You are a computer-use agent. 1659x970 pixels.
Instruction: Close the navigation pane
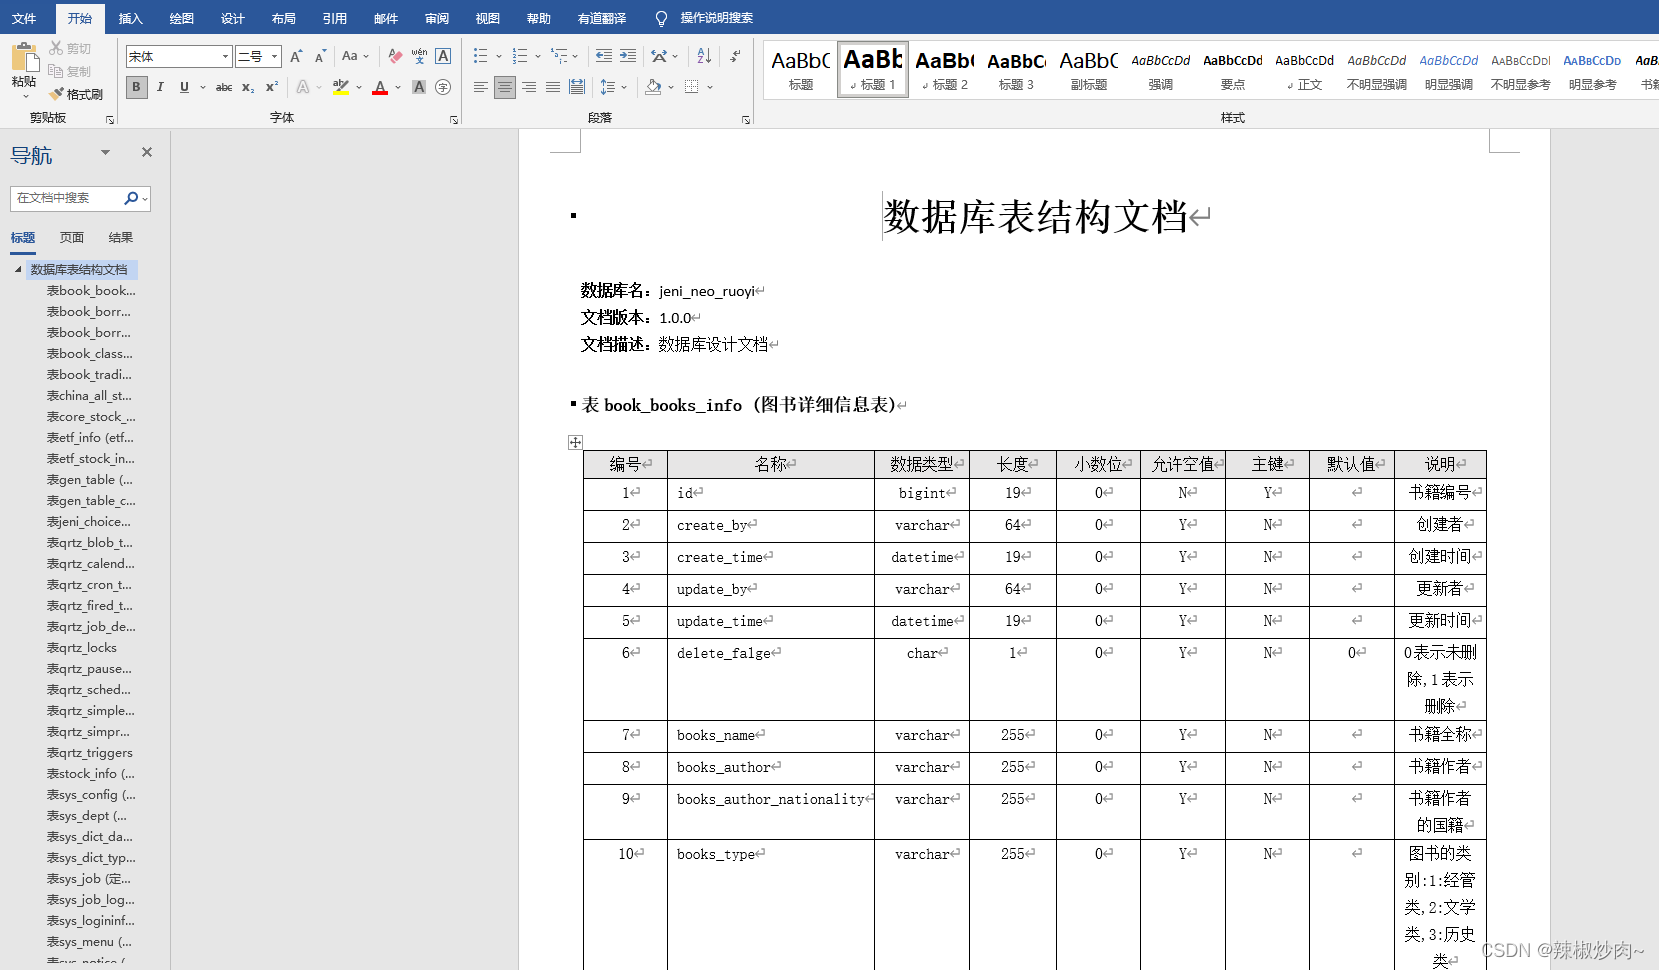point(147,152)
